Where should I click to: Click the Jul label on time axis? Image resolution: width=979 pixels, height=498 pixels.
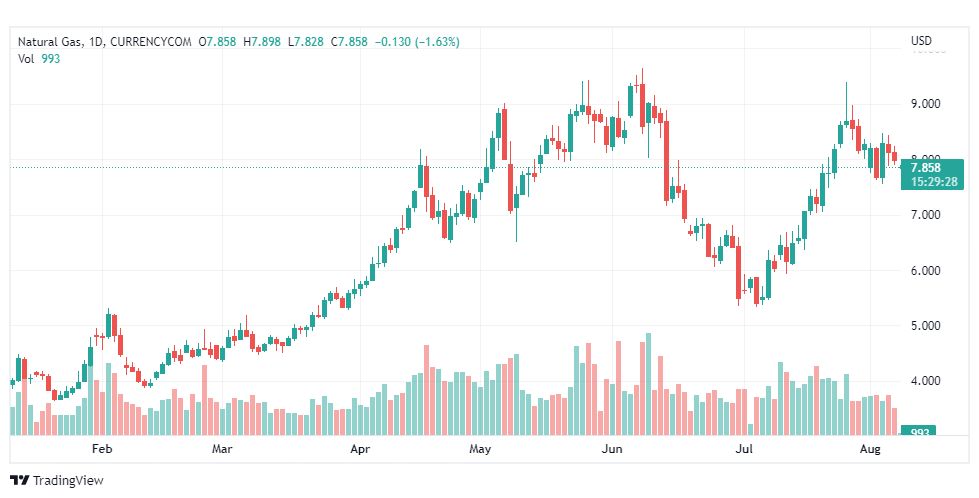744,449
